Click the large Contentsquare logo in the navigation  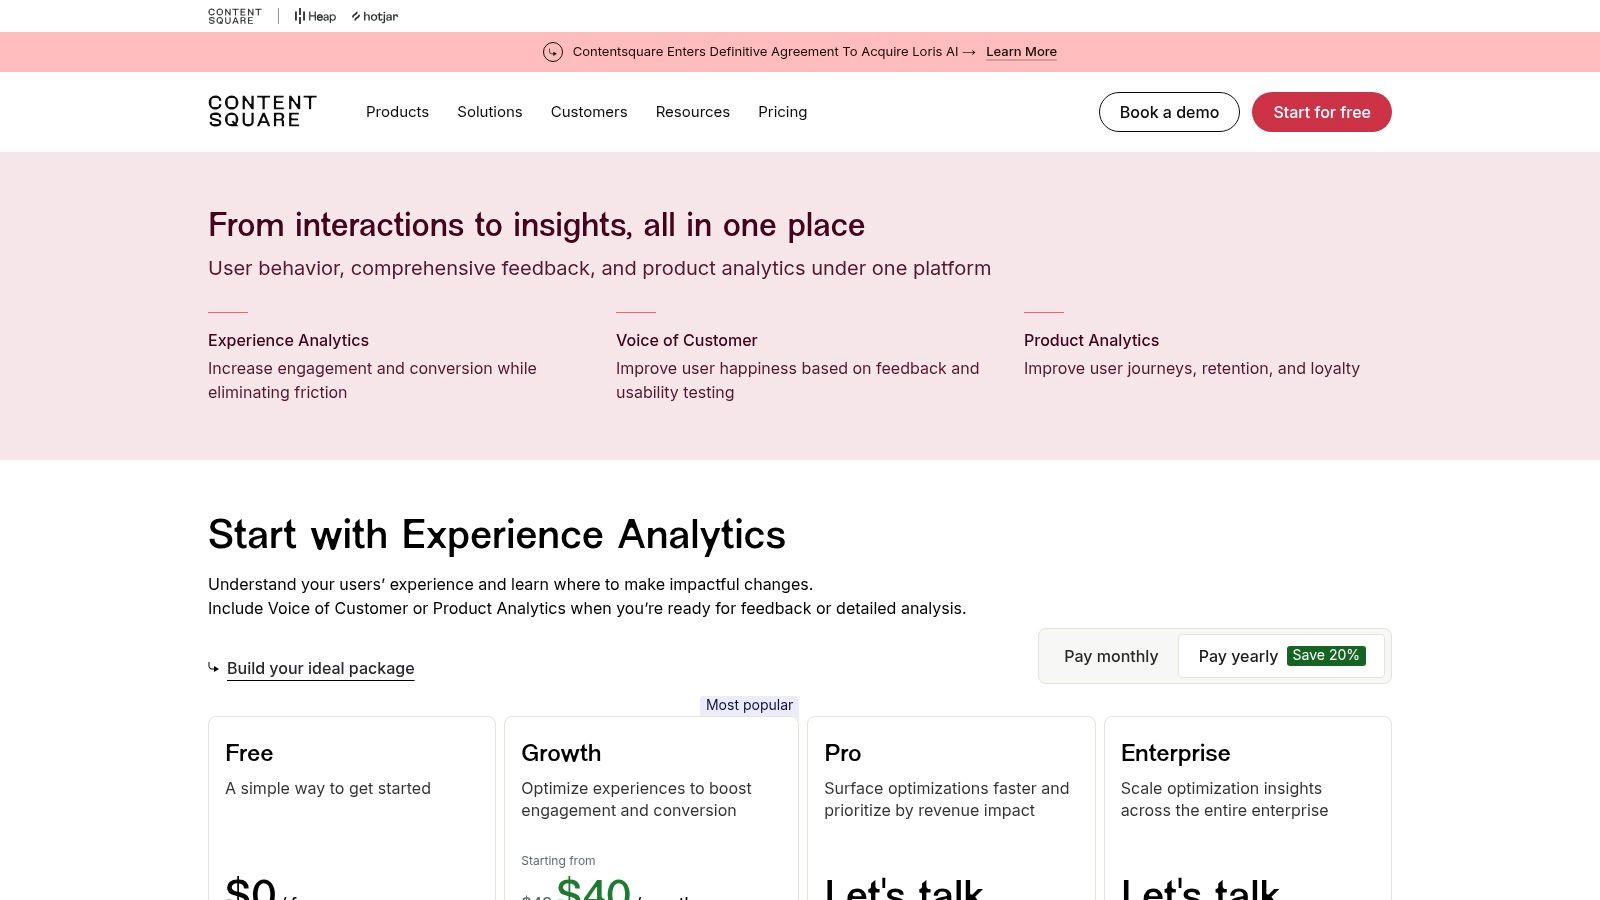click(262, 111)
